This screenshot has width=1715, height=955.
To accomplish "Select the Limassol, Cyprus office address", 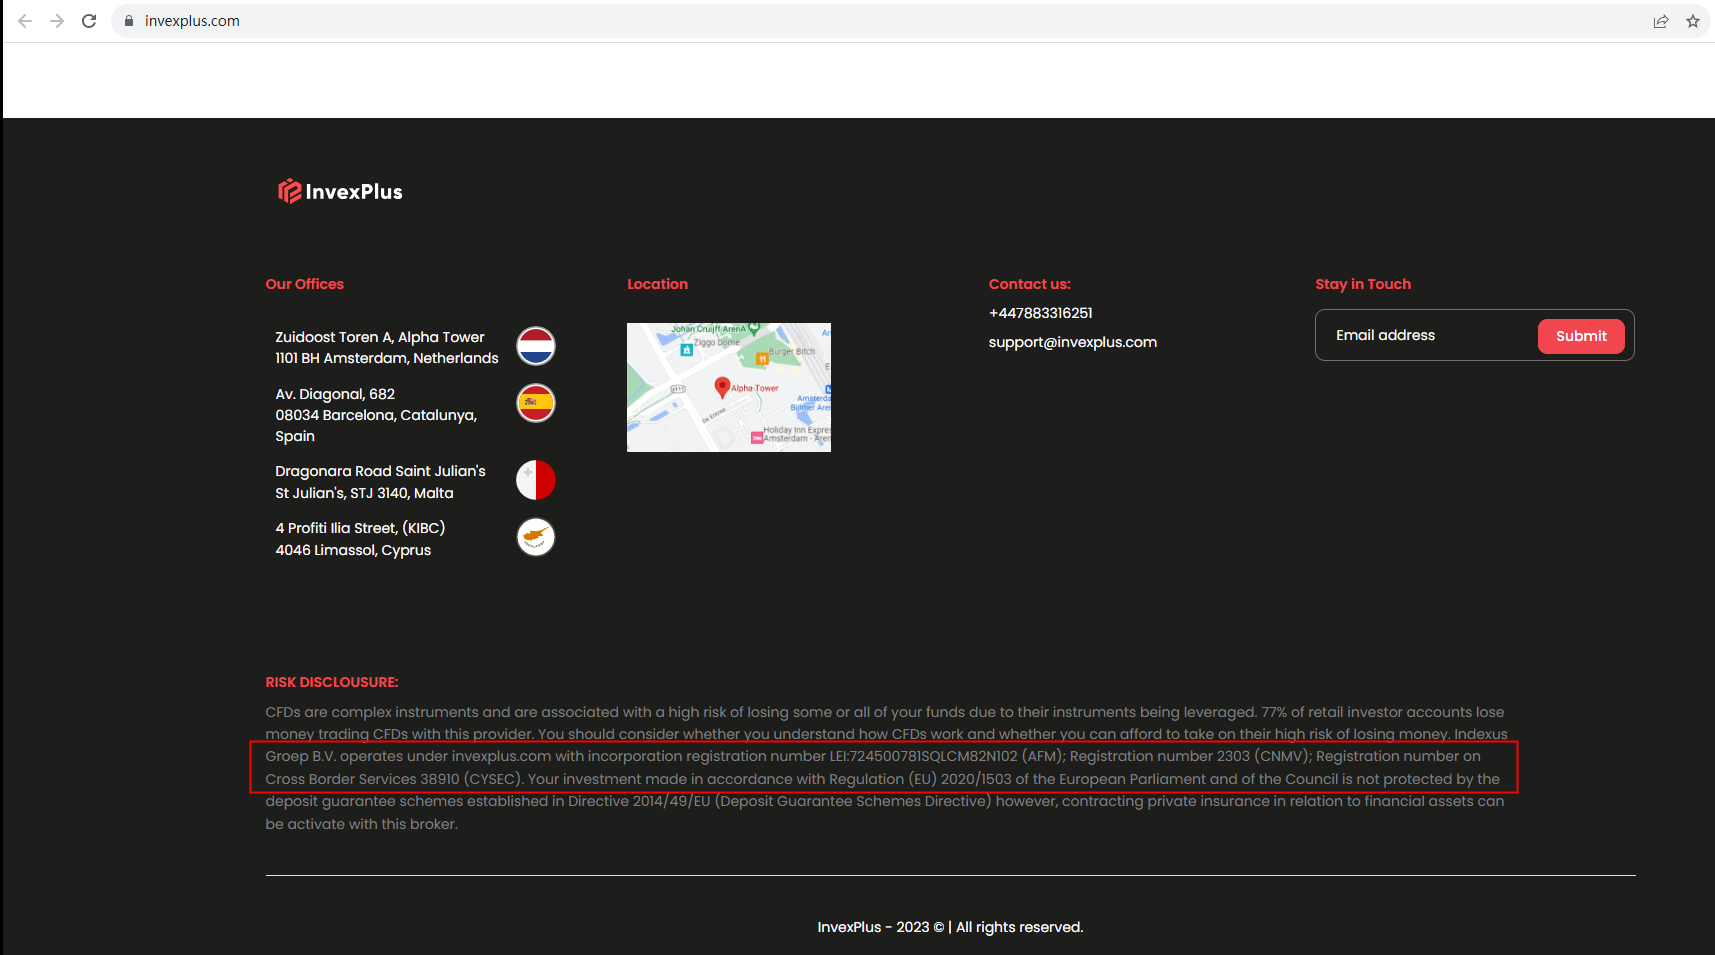I will tap(360, 539).
